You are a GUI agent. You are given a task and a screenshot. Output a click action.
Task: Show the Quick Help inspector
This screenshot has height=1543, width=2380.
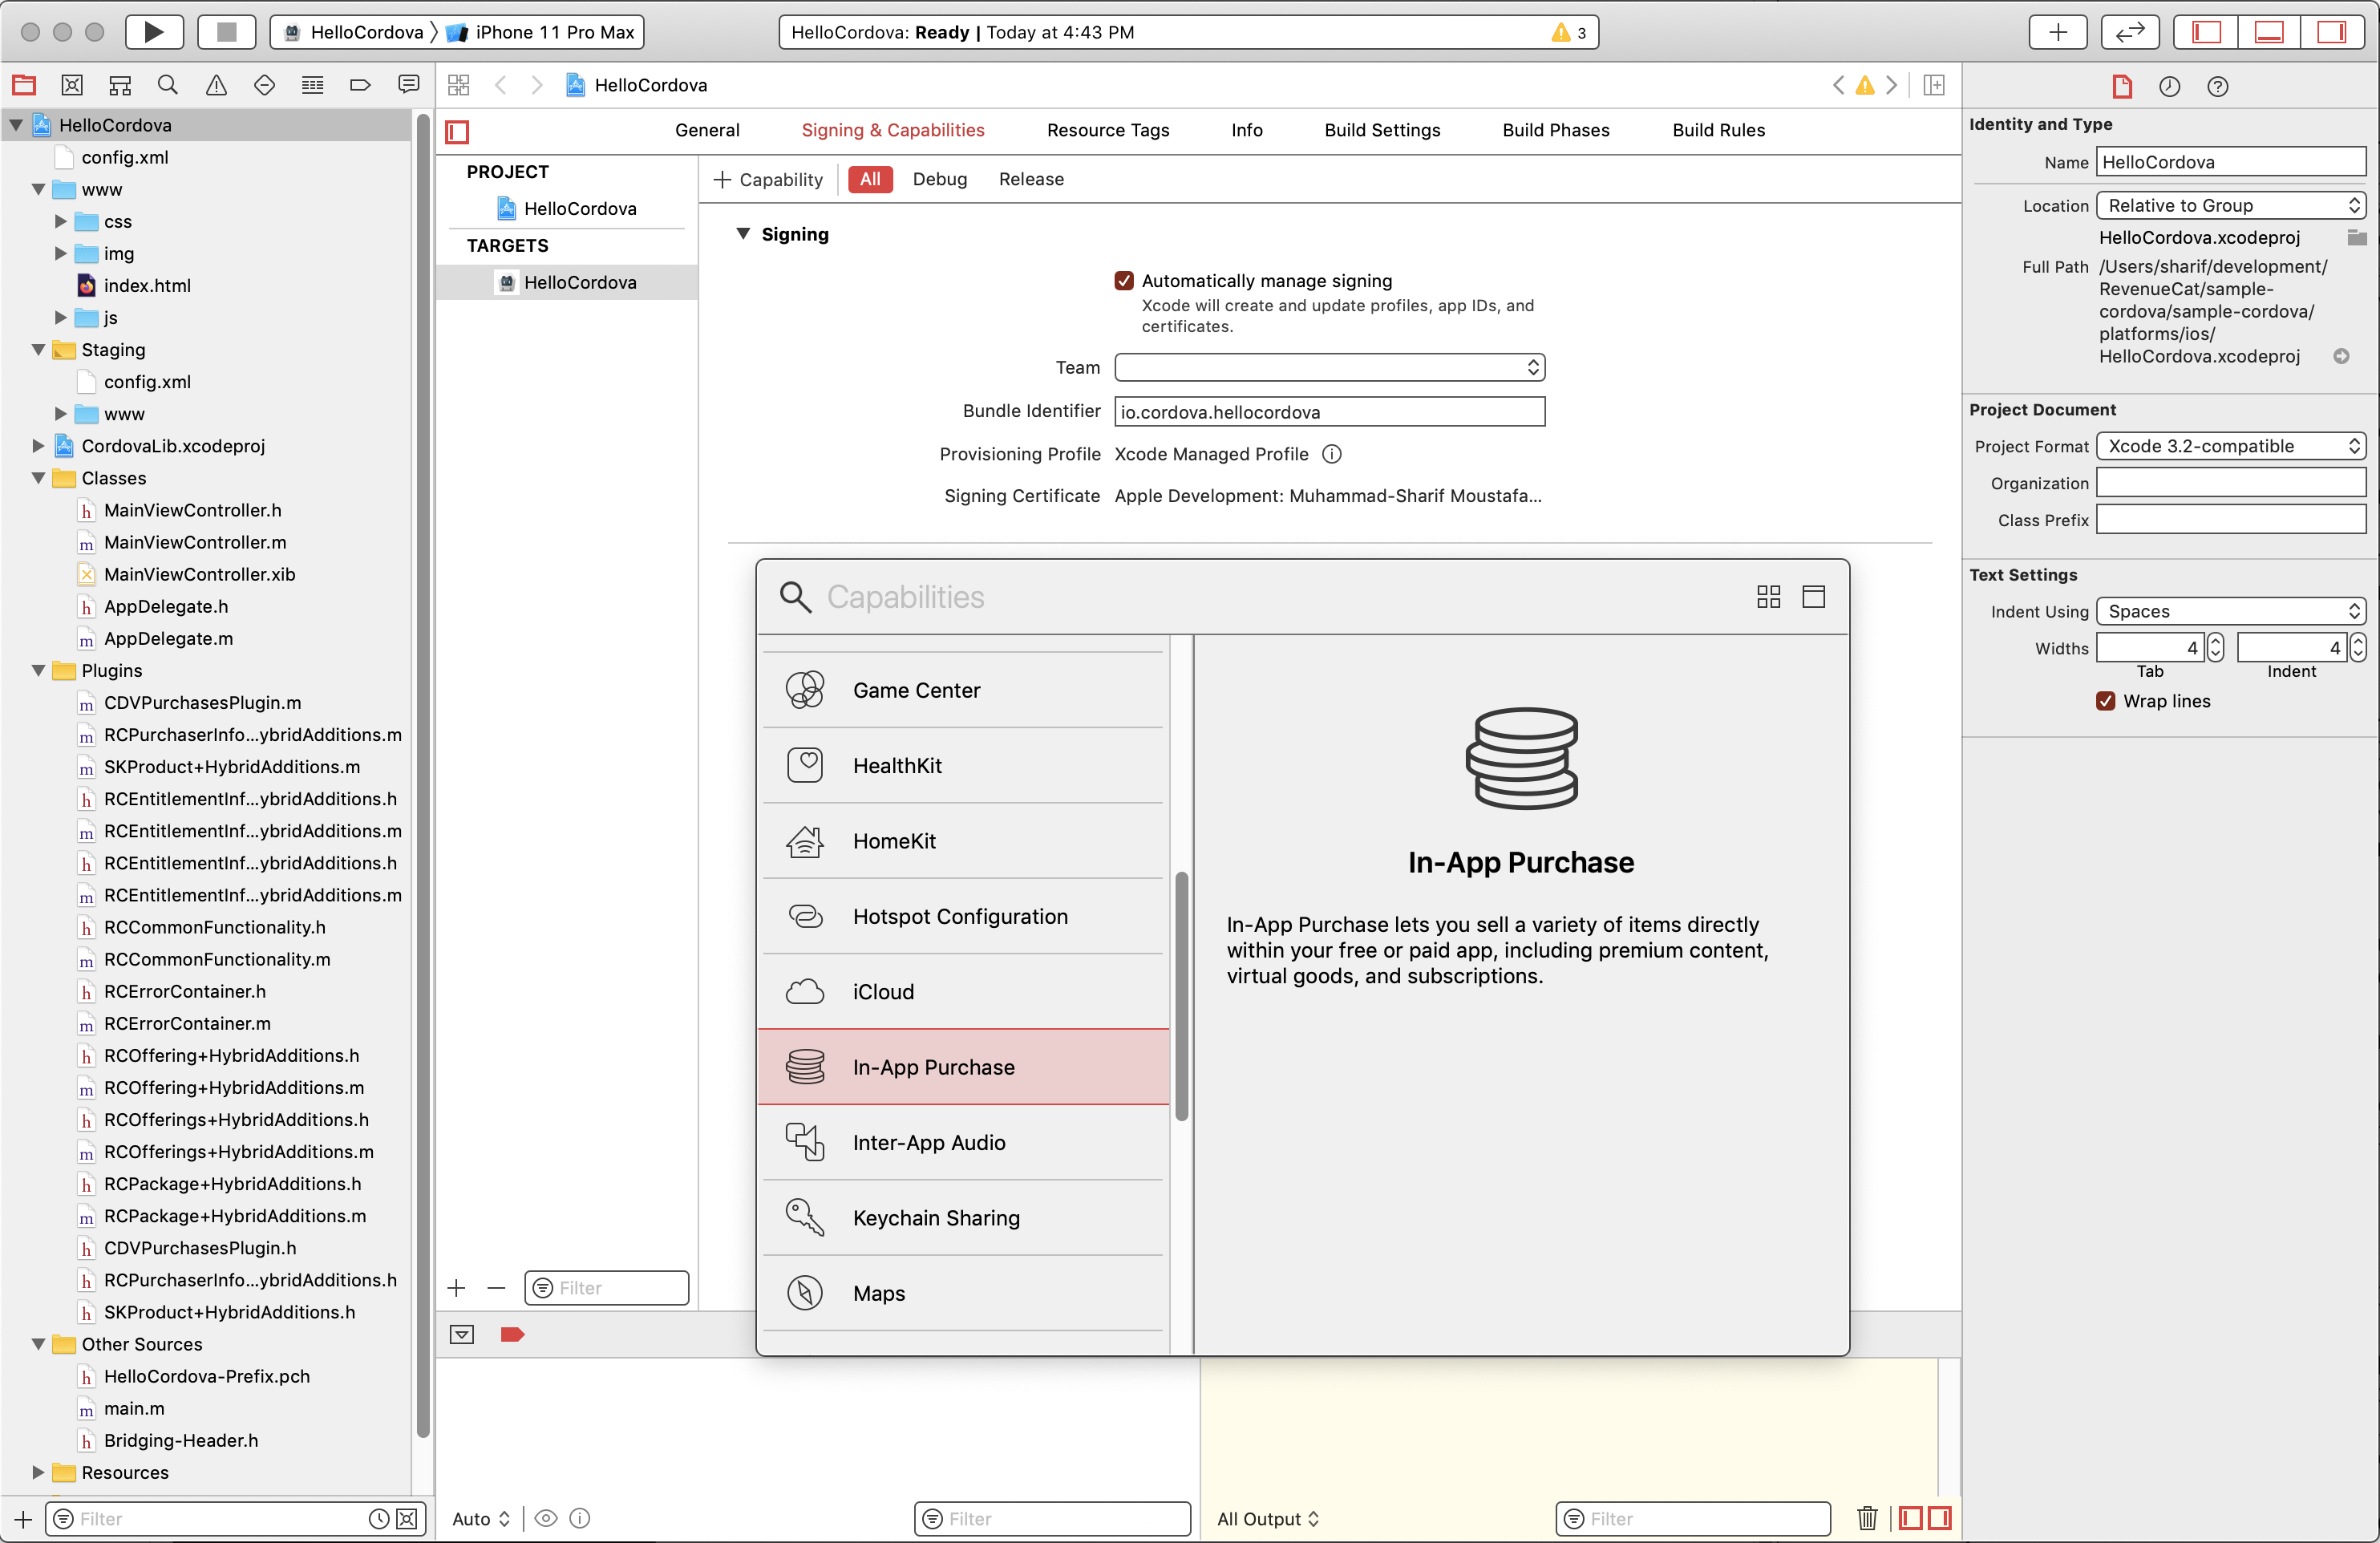[2217, 87]
